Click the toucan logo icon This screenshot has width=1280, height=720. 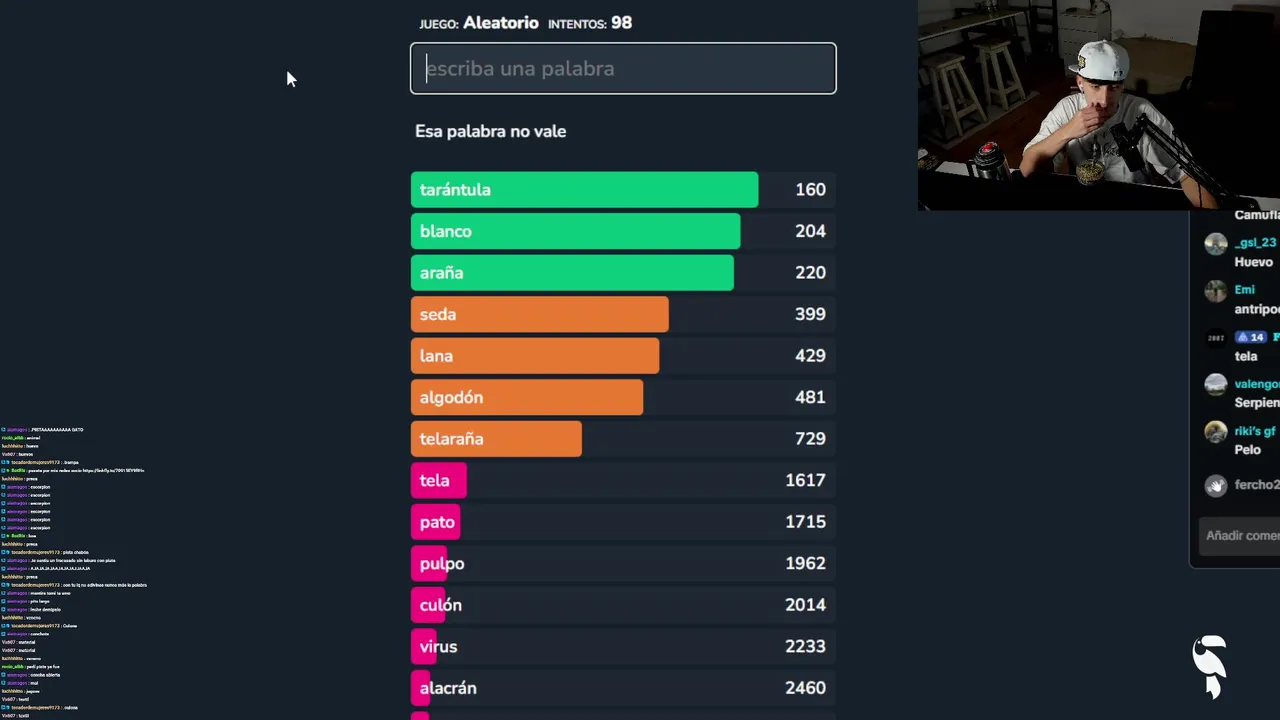1210,666
